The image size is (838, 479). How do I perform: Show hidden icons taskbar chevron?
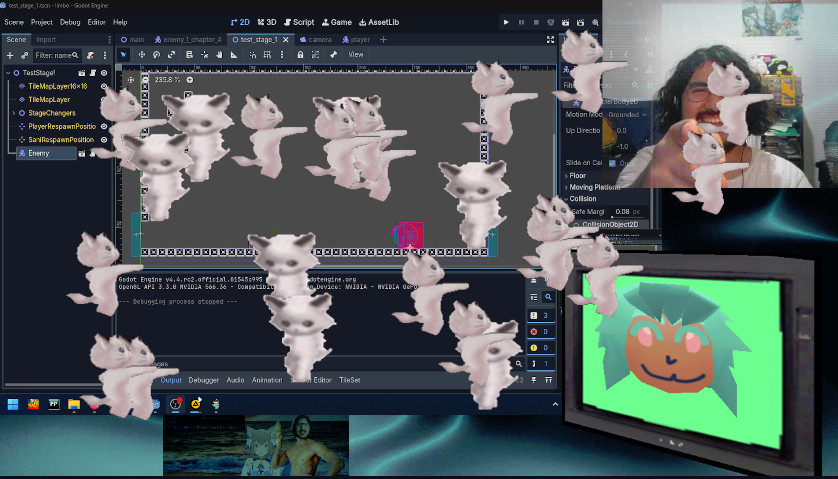click(555, 404)
